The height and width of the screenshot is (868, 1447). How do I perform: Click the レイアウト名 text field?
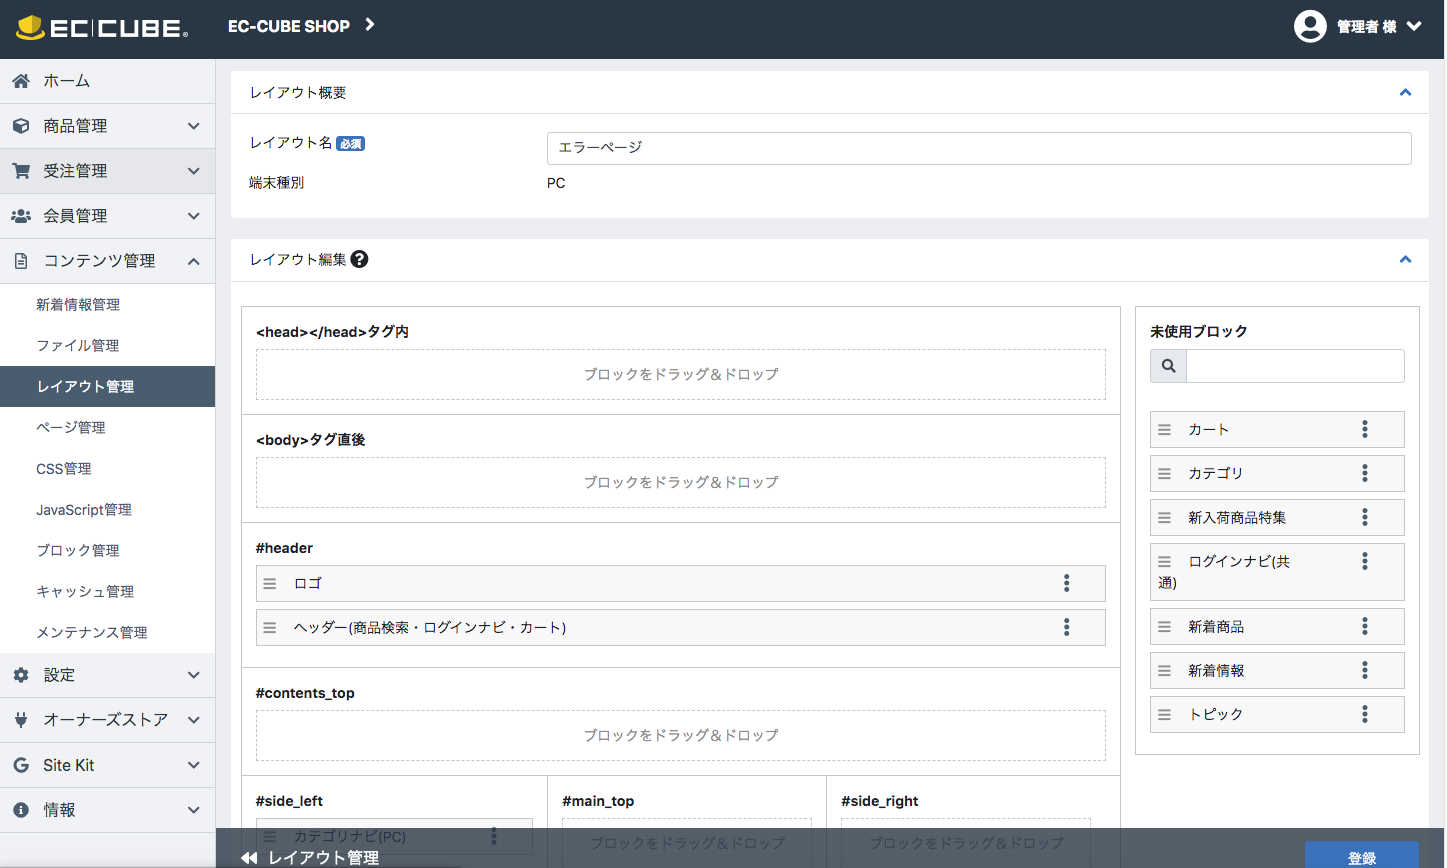(978, 148)
